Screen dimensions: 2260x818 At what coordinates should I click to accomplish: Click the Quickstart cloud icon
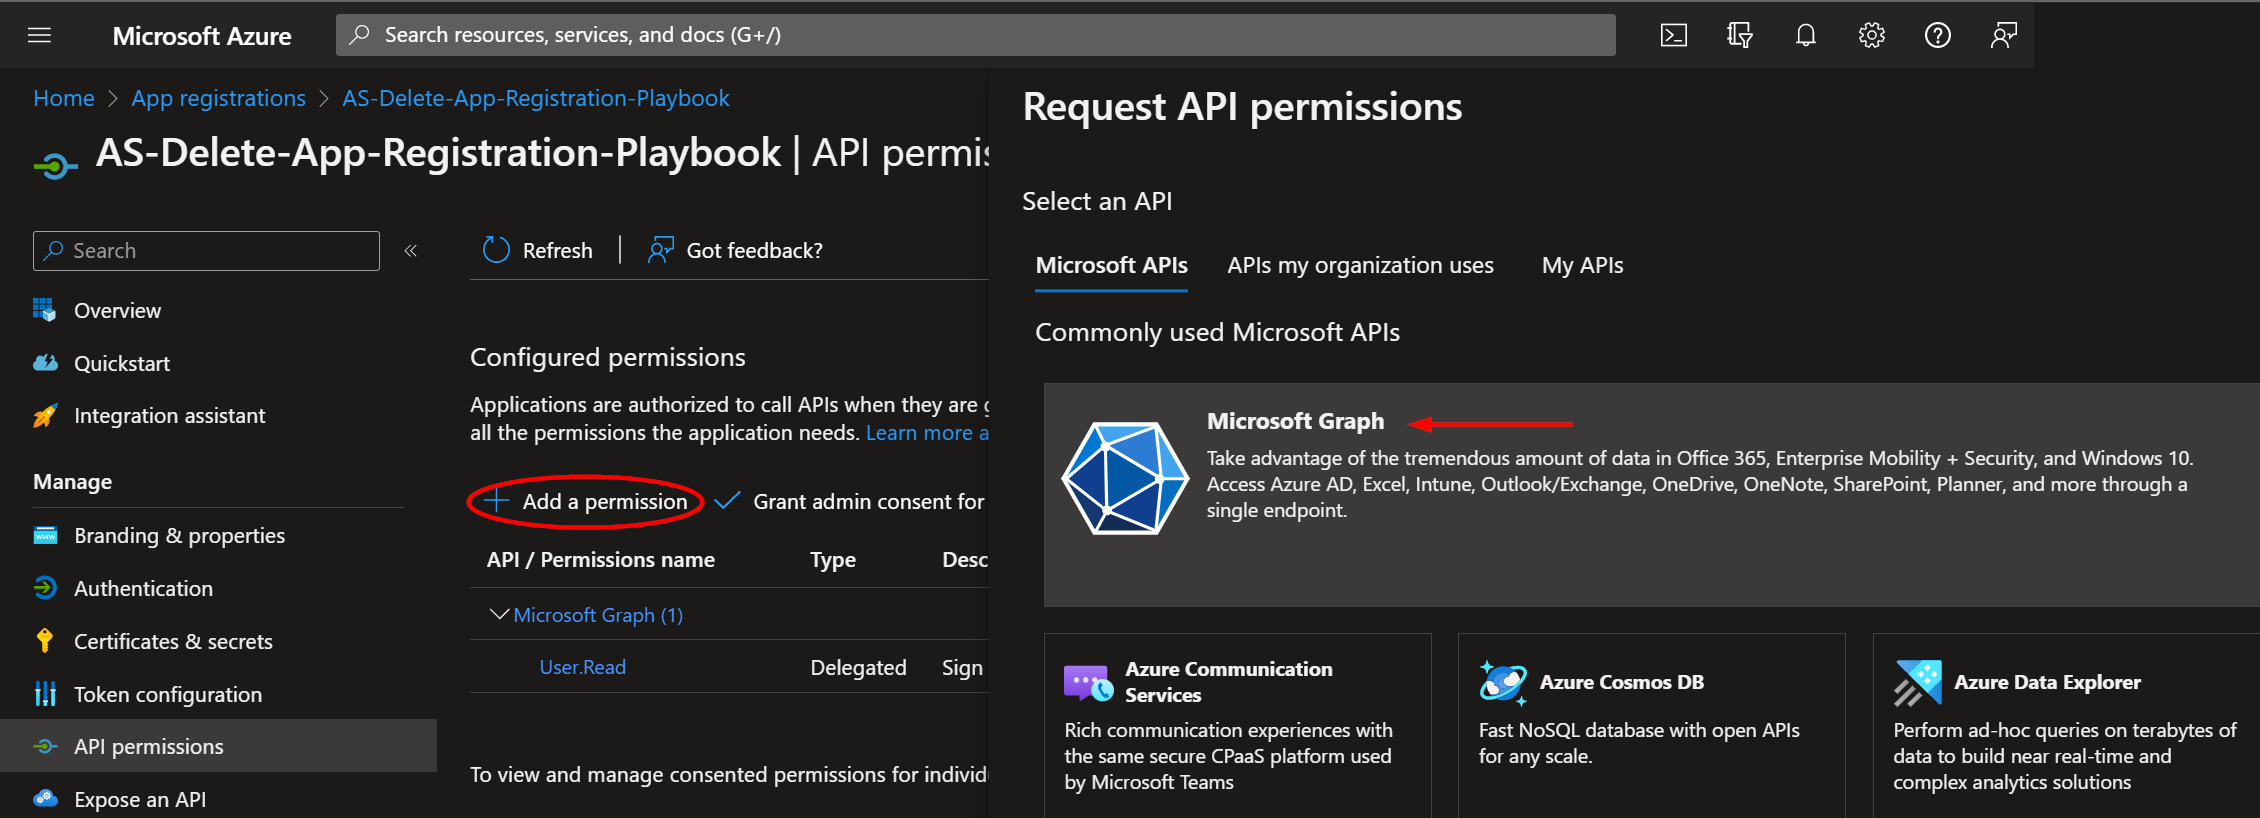pos(45,363)
